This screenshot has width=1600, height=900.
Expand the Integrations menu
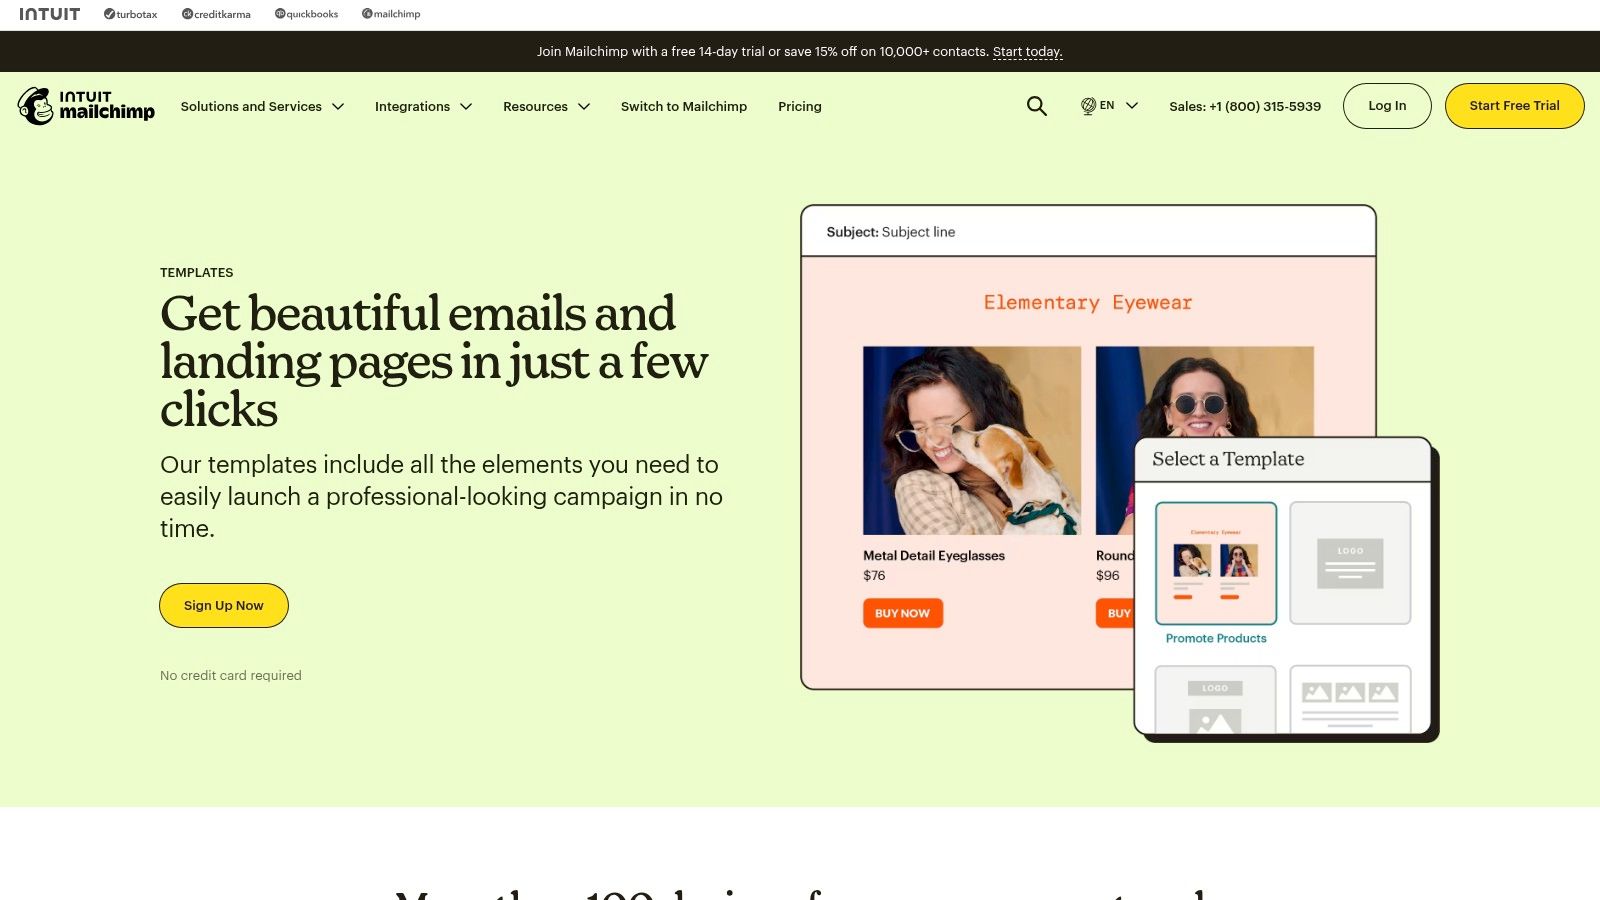(423, 106)
